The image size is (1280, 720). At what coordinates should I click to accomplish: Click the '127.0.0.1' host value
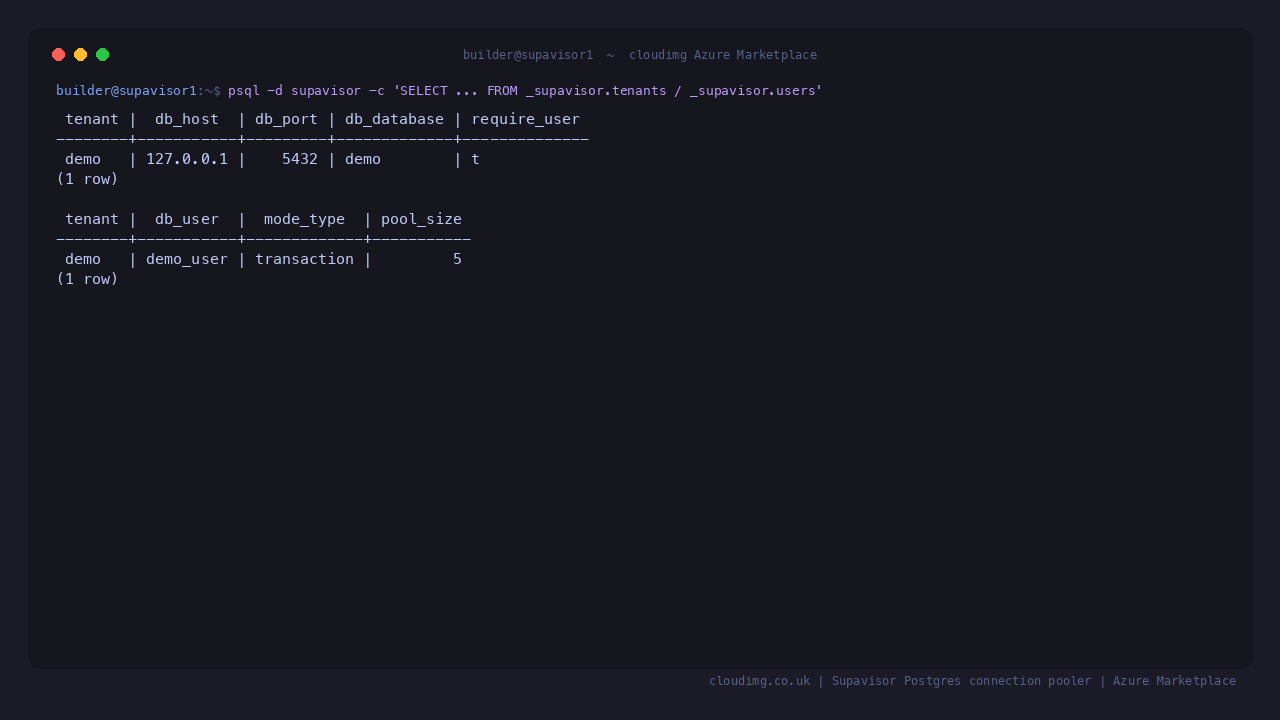tap(187, 159)
